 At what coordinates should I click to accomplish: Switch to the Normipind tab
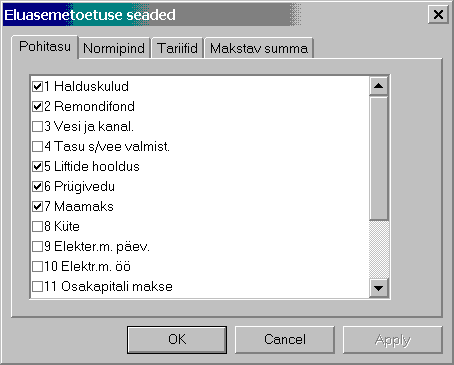pos(114,48)
